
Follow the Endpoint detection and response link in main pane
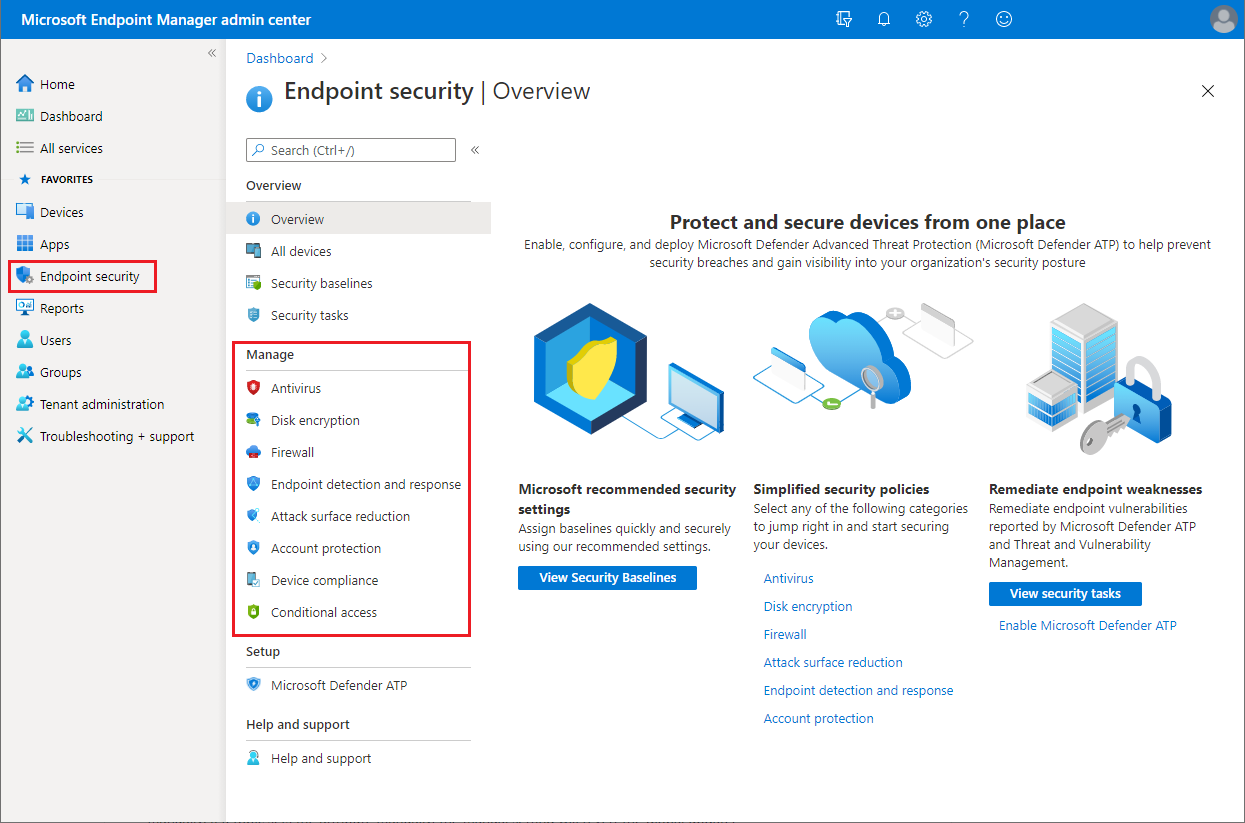point(859,690)
